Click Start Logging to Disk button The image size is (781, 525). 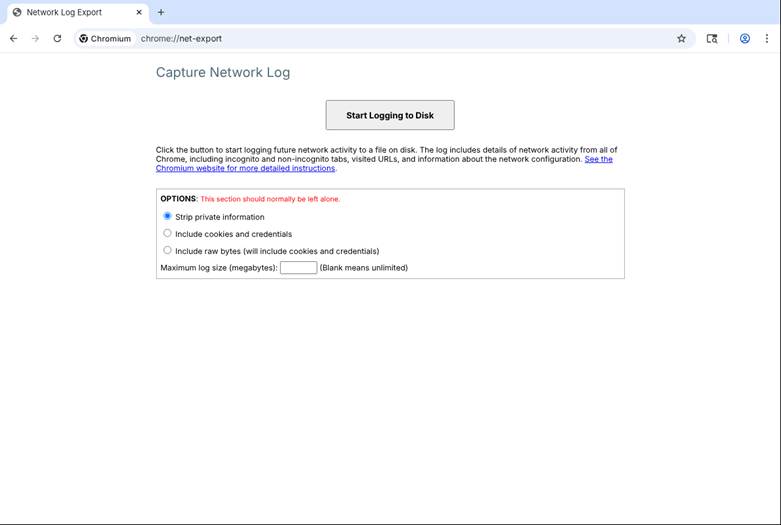point(390,115)
